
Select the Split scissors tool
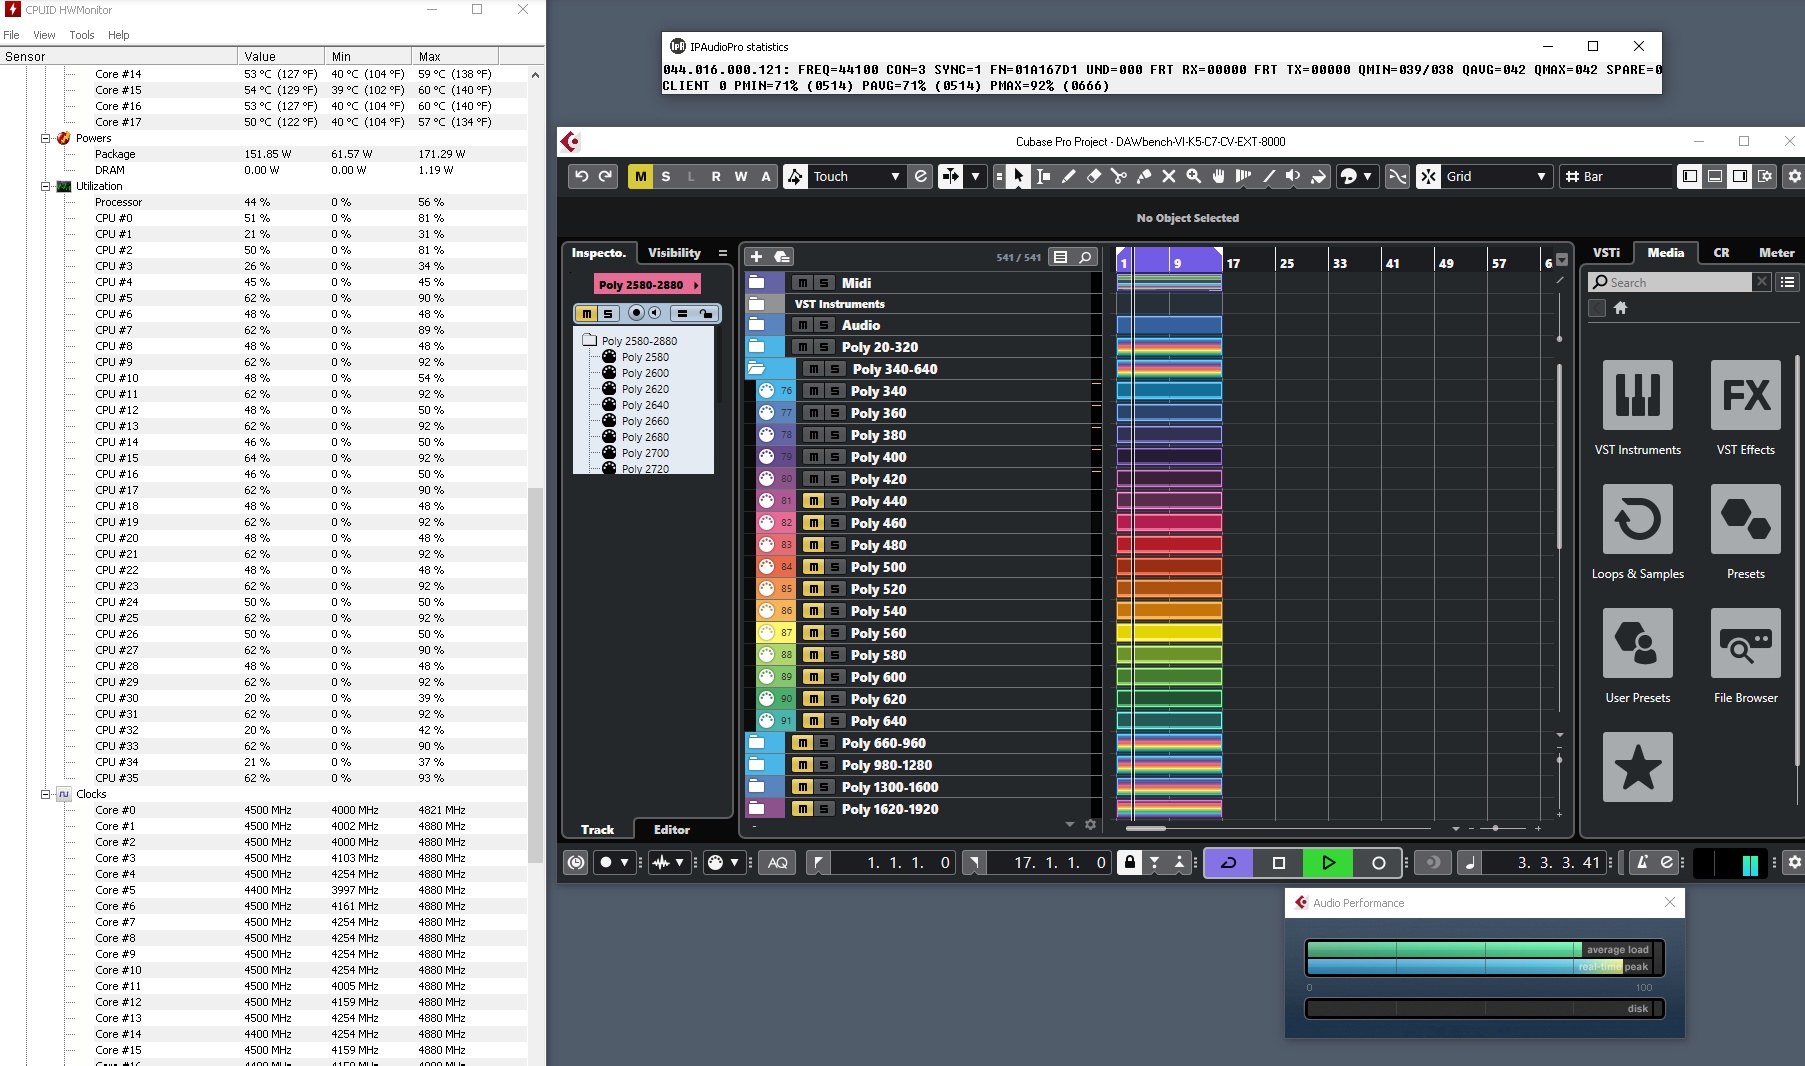click(1118, 176)
